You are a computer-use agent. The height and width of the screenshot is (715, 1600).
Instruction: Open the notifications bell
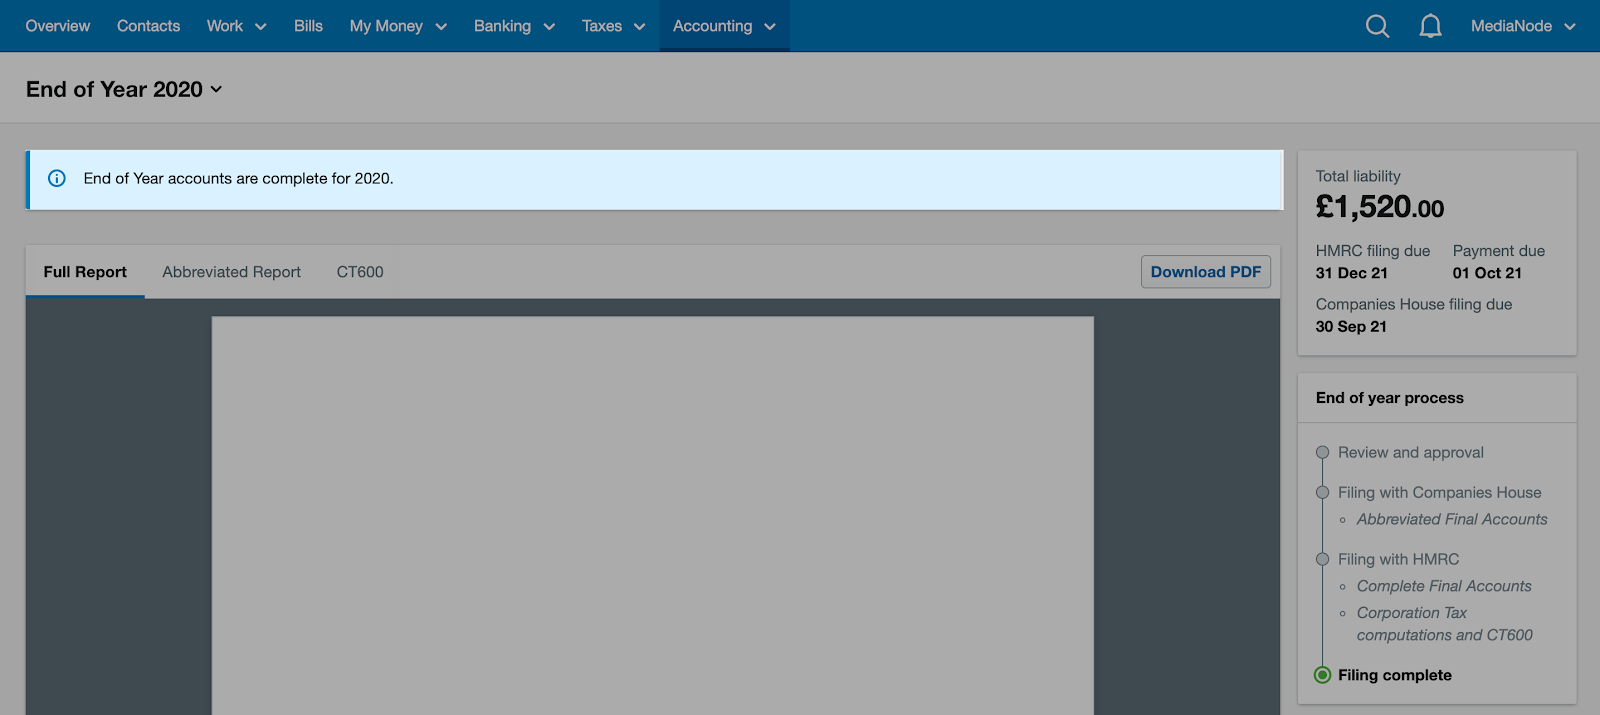1430,26
